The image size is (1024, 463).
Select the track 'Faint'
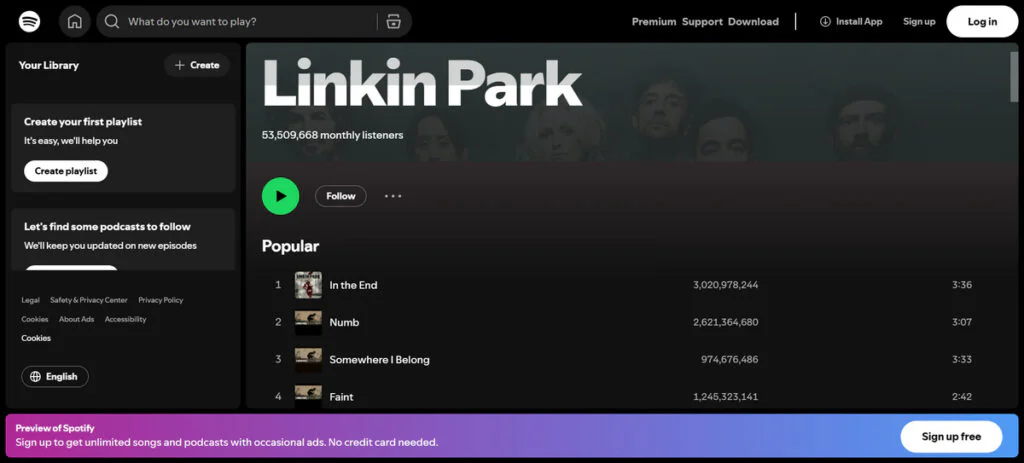342,396
